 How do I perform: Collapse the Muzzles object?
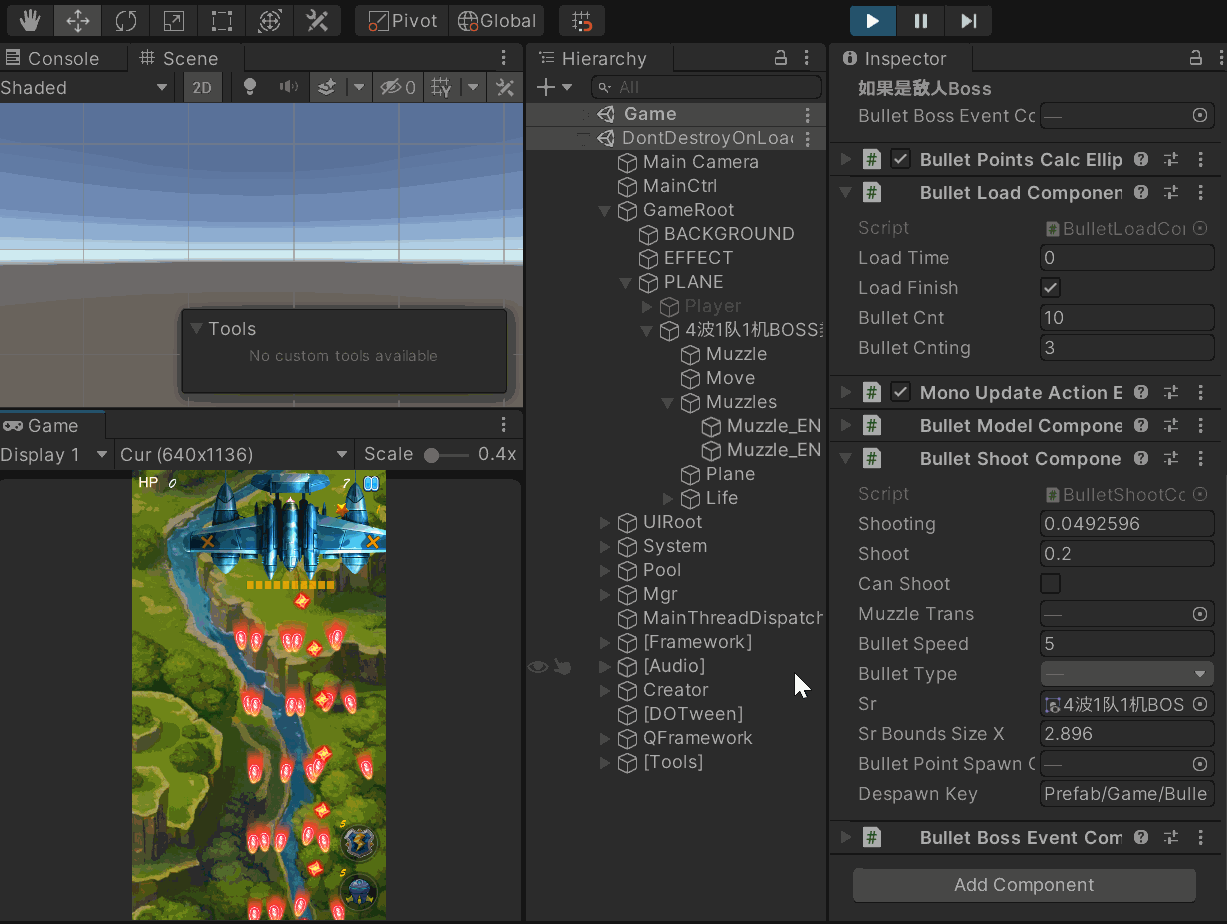click(667, 402)
